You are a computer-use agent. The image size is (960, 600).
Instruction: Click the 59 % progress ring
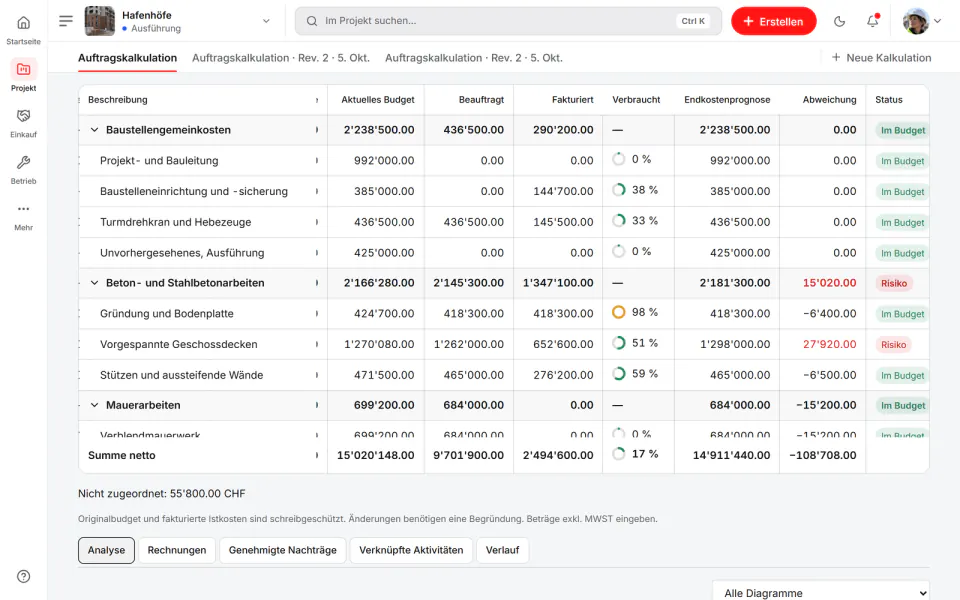coord(619,373)
